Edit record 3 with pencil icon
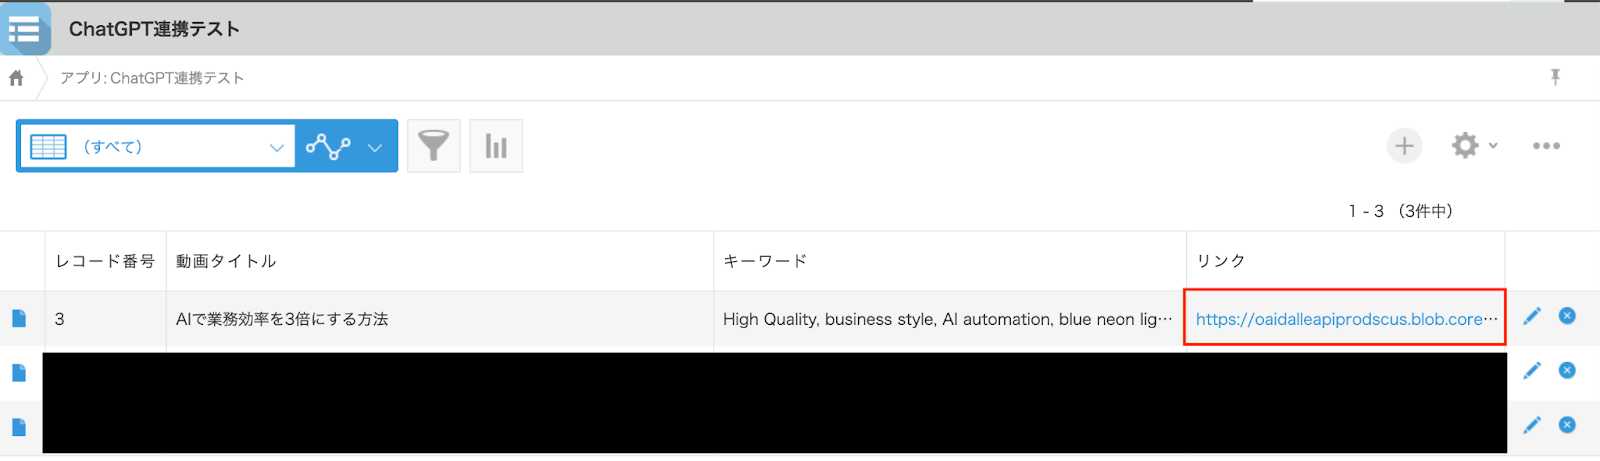The height and width of the screenshot is (461, 1600). click(x=1532, y=316)
